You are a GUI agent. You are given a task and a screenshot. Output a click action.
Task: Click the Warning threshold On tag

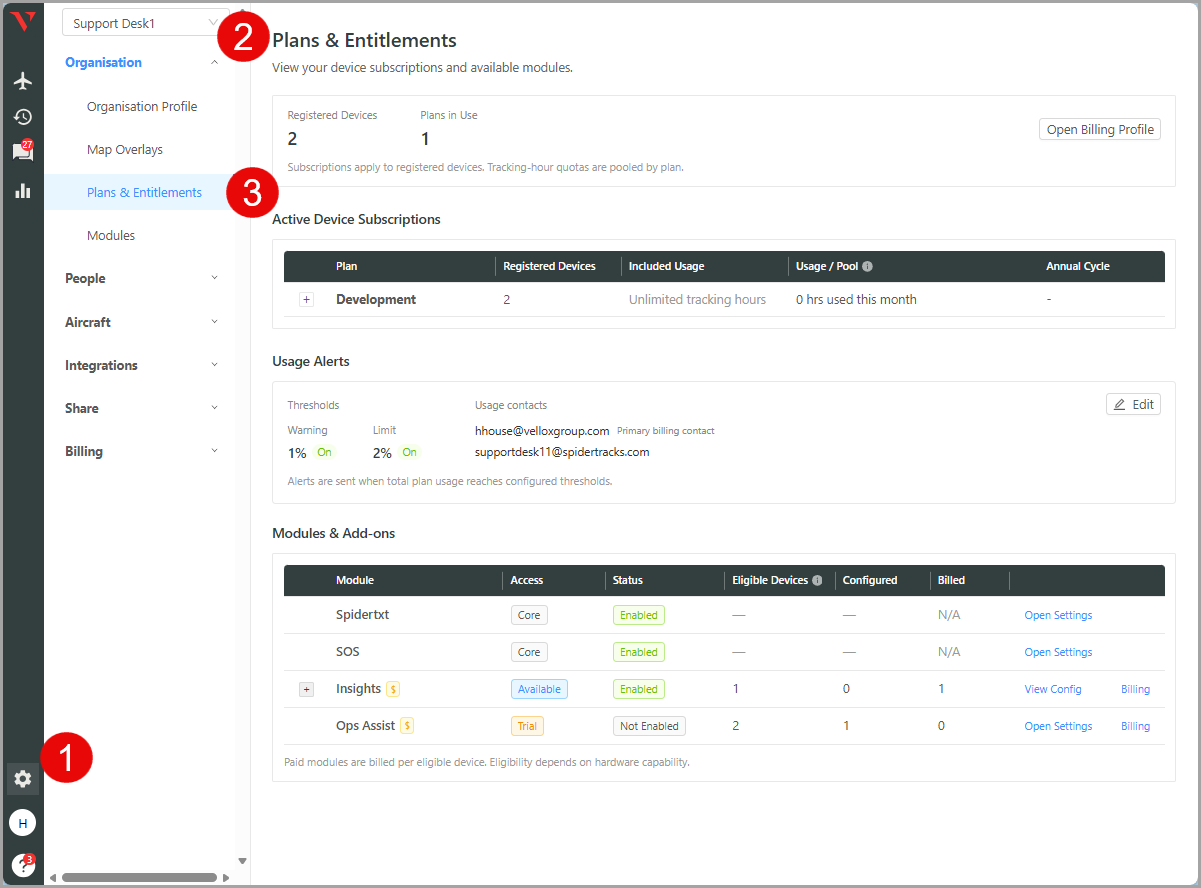pos(324,452)
